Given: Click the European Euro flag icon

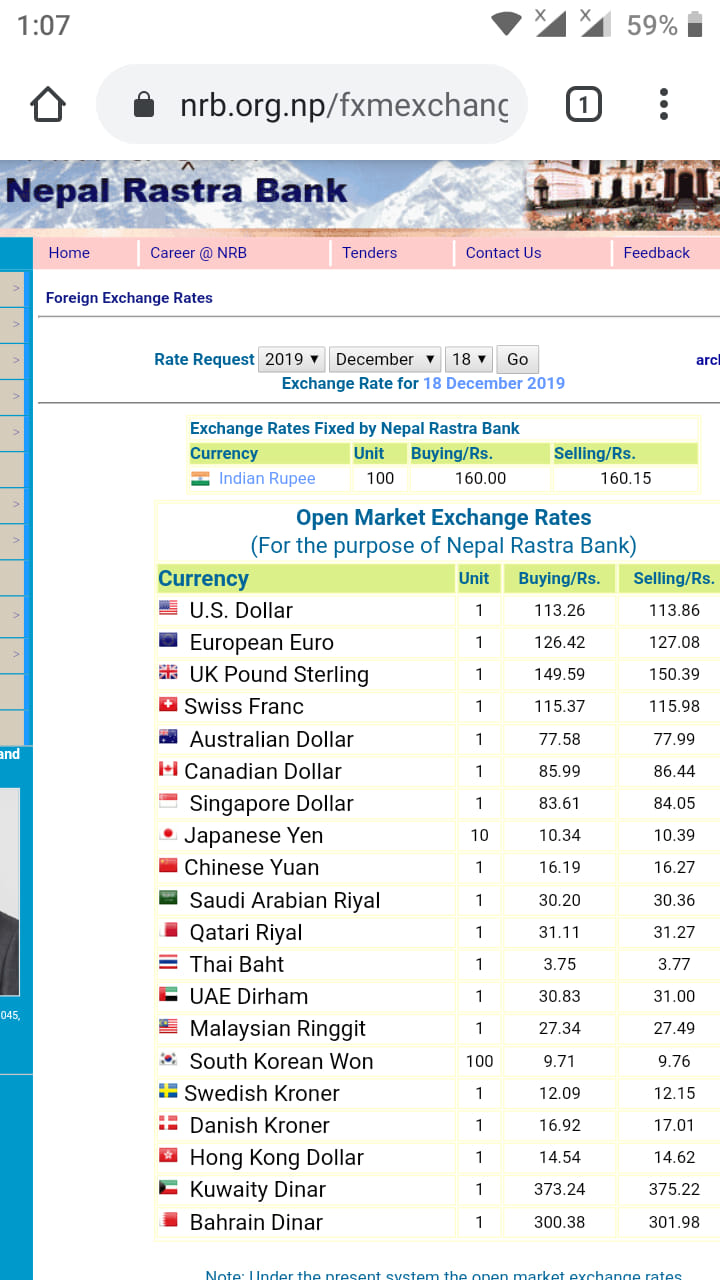Looking at the screenshot, I should tap(168, 640).
